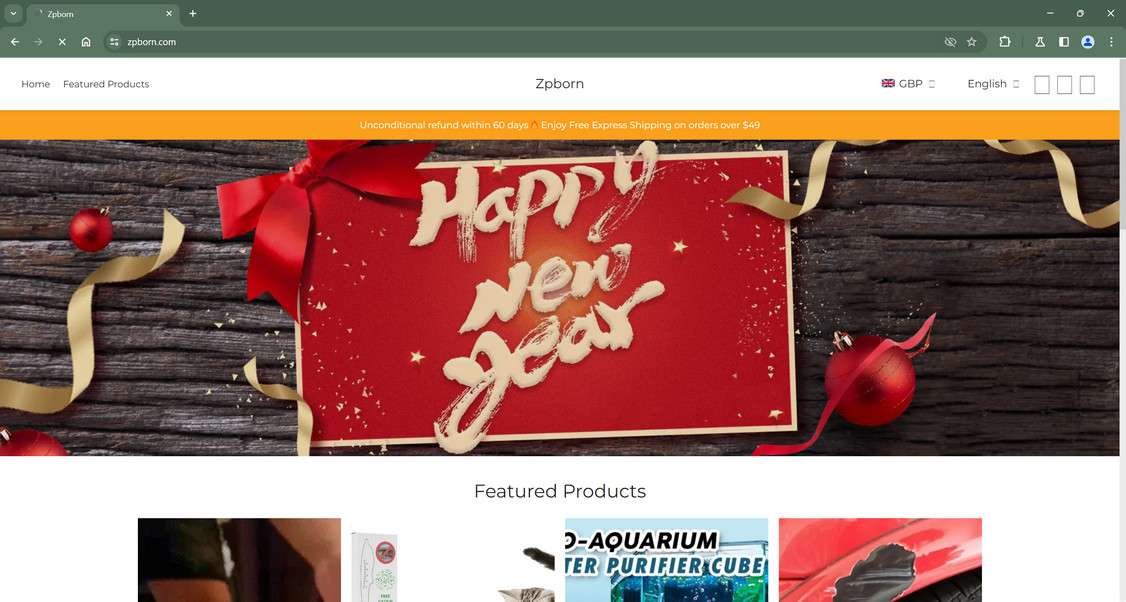1126x602 pixels.
Task: Expand the English language dropdown
Action: 993,84
